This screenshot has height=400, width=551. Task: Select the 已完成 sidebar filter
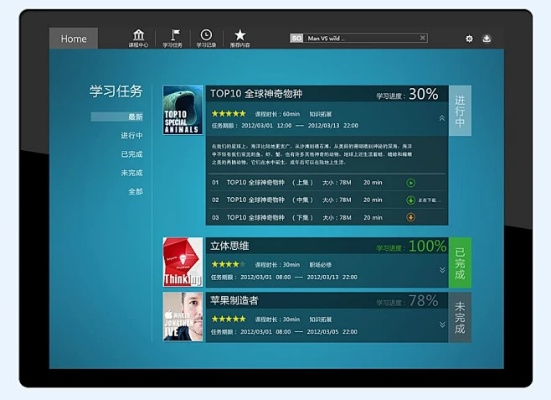click(x=132, y=154)
